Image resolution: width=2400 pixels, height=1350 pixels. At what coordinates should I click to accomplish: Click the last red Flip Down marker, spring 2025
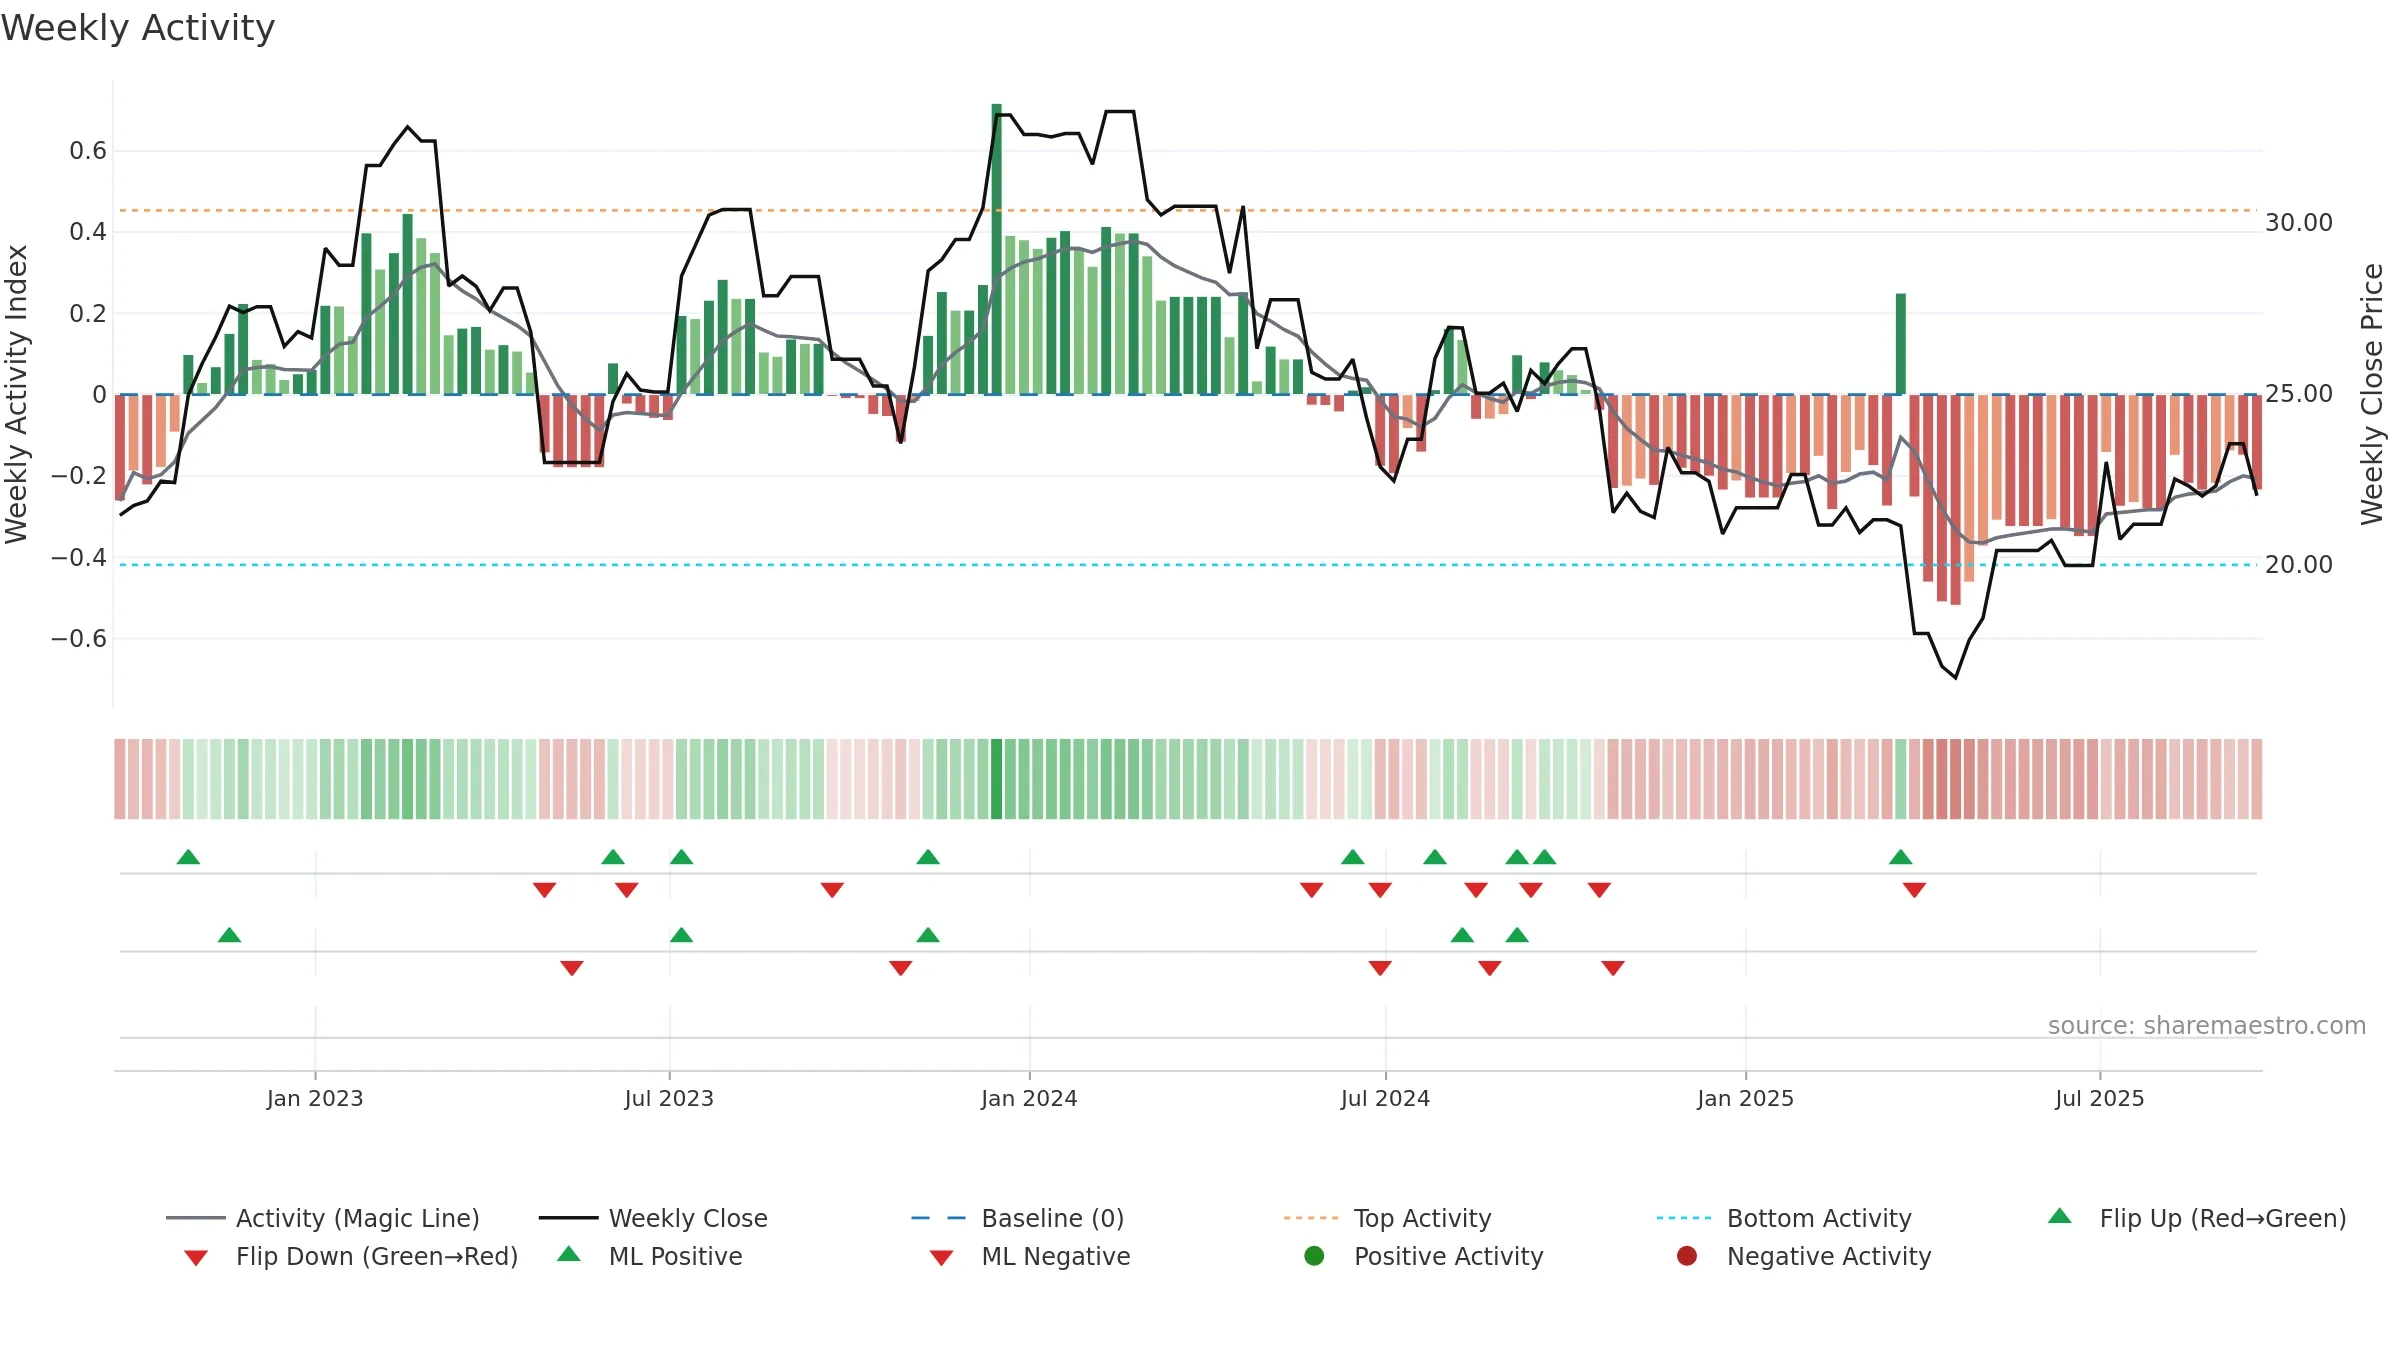point(1915,890)
